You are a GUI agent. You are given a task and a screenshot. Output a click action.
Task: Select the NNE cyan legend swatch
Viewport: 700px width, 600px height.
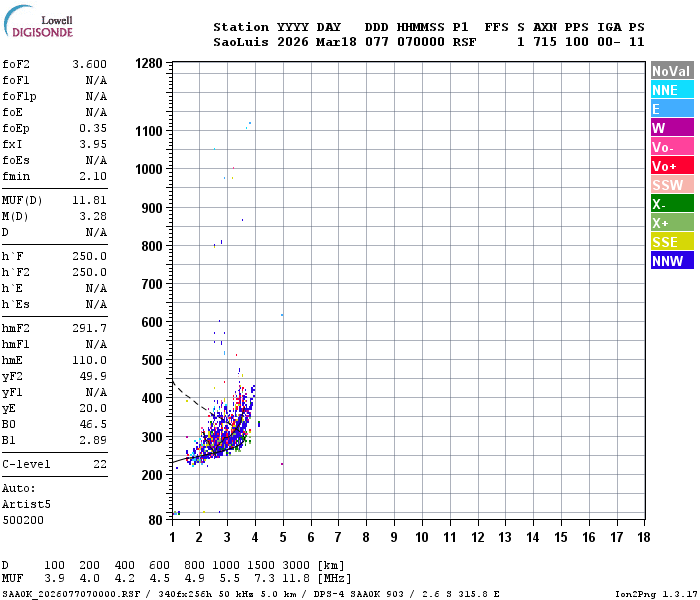[x=672, y=90]
